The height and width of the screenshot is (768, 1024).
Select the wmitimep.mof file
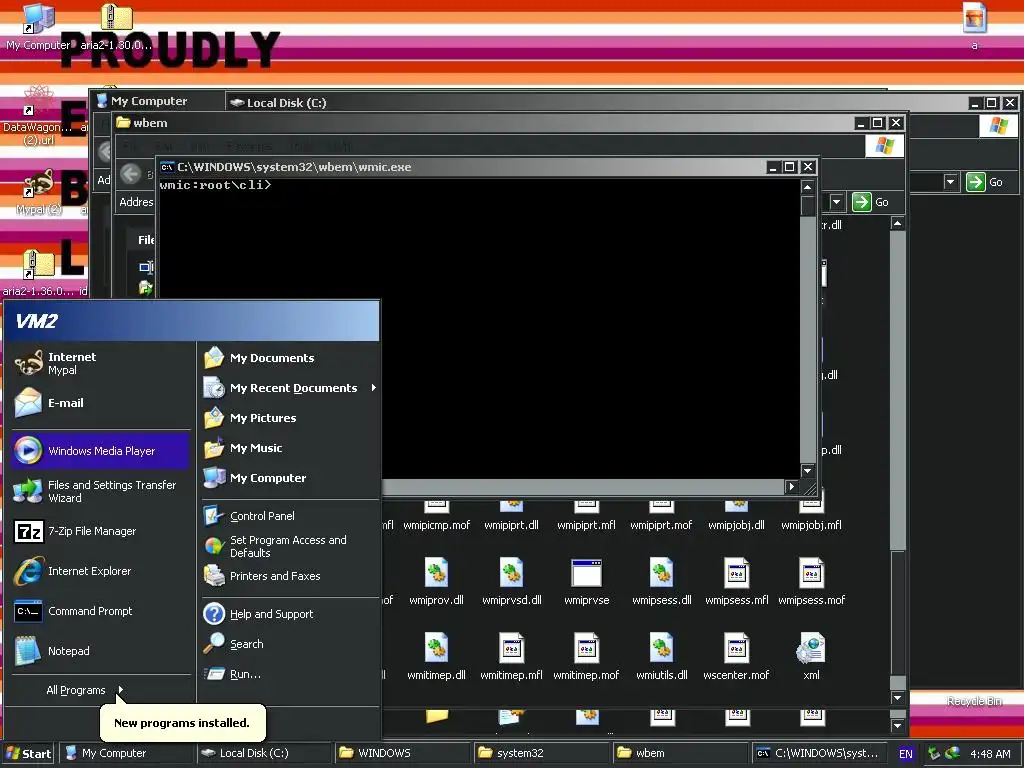[586, 656]
